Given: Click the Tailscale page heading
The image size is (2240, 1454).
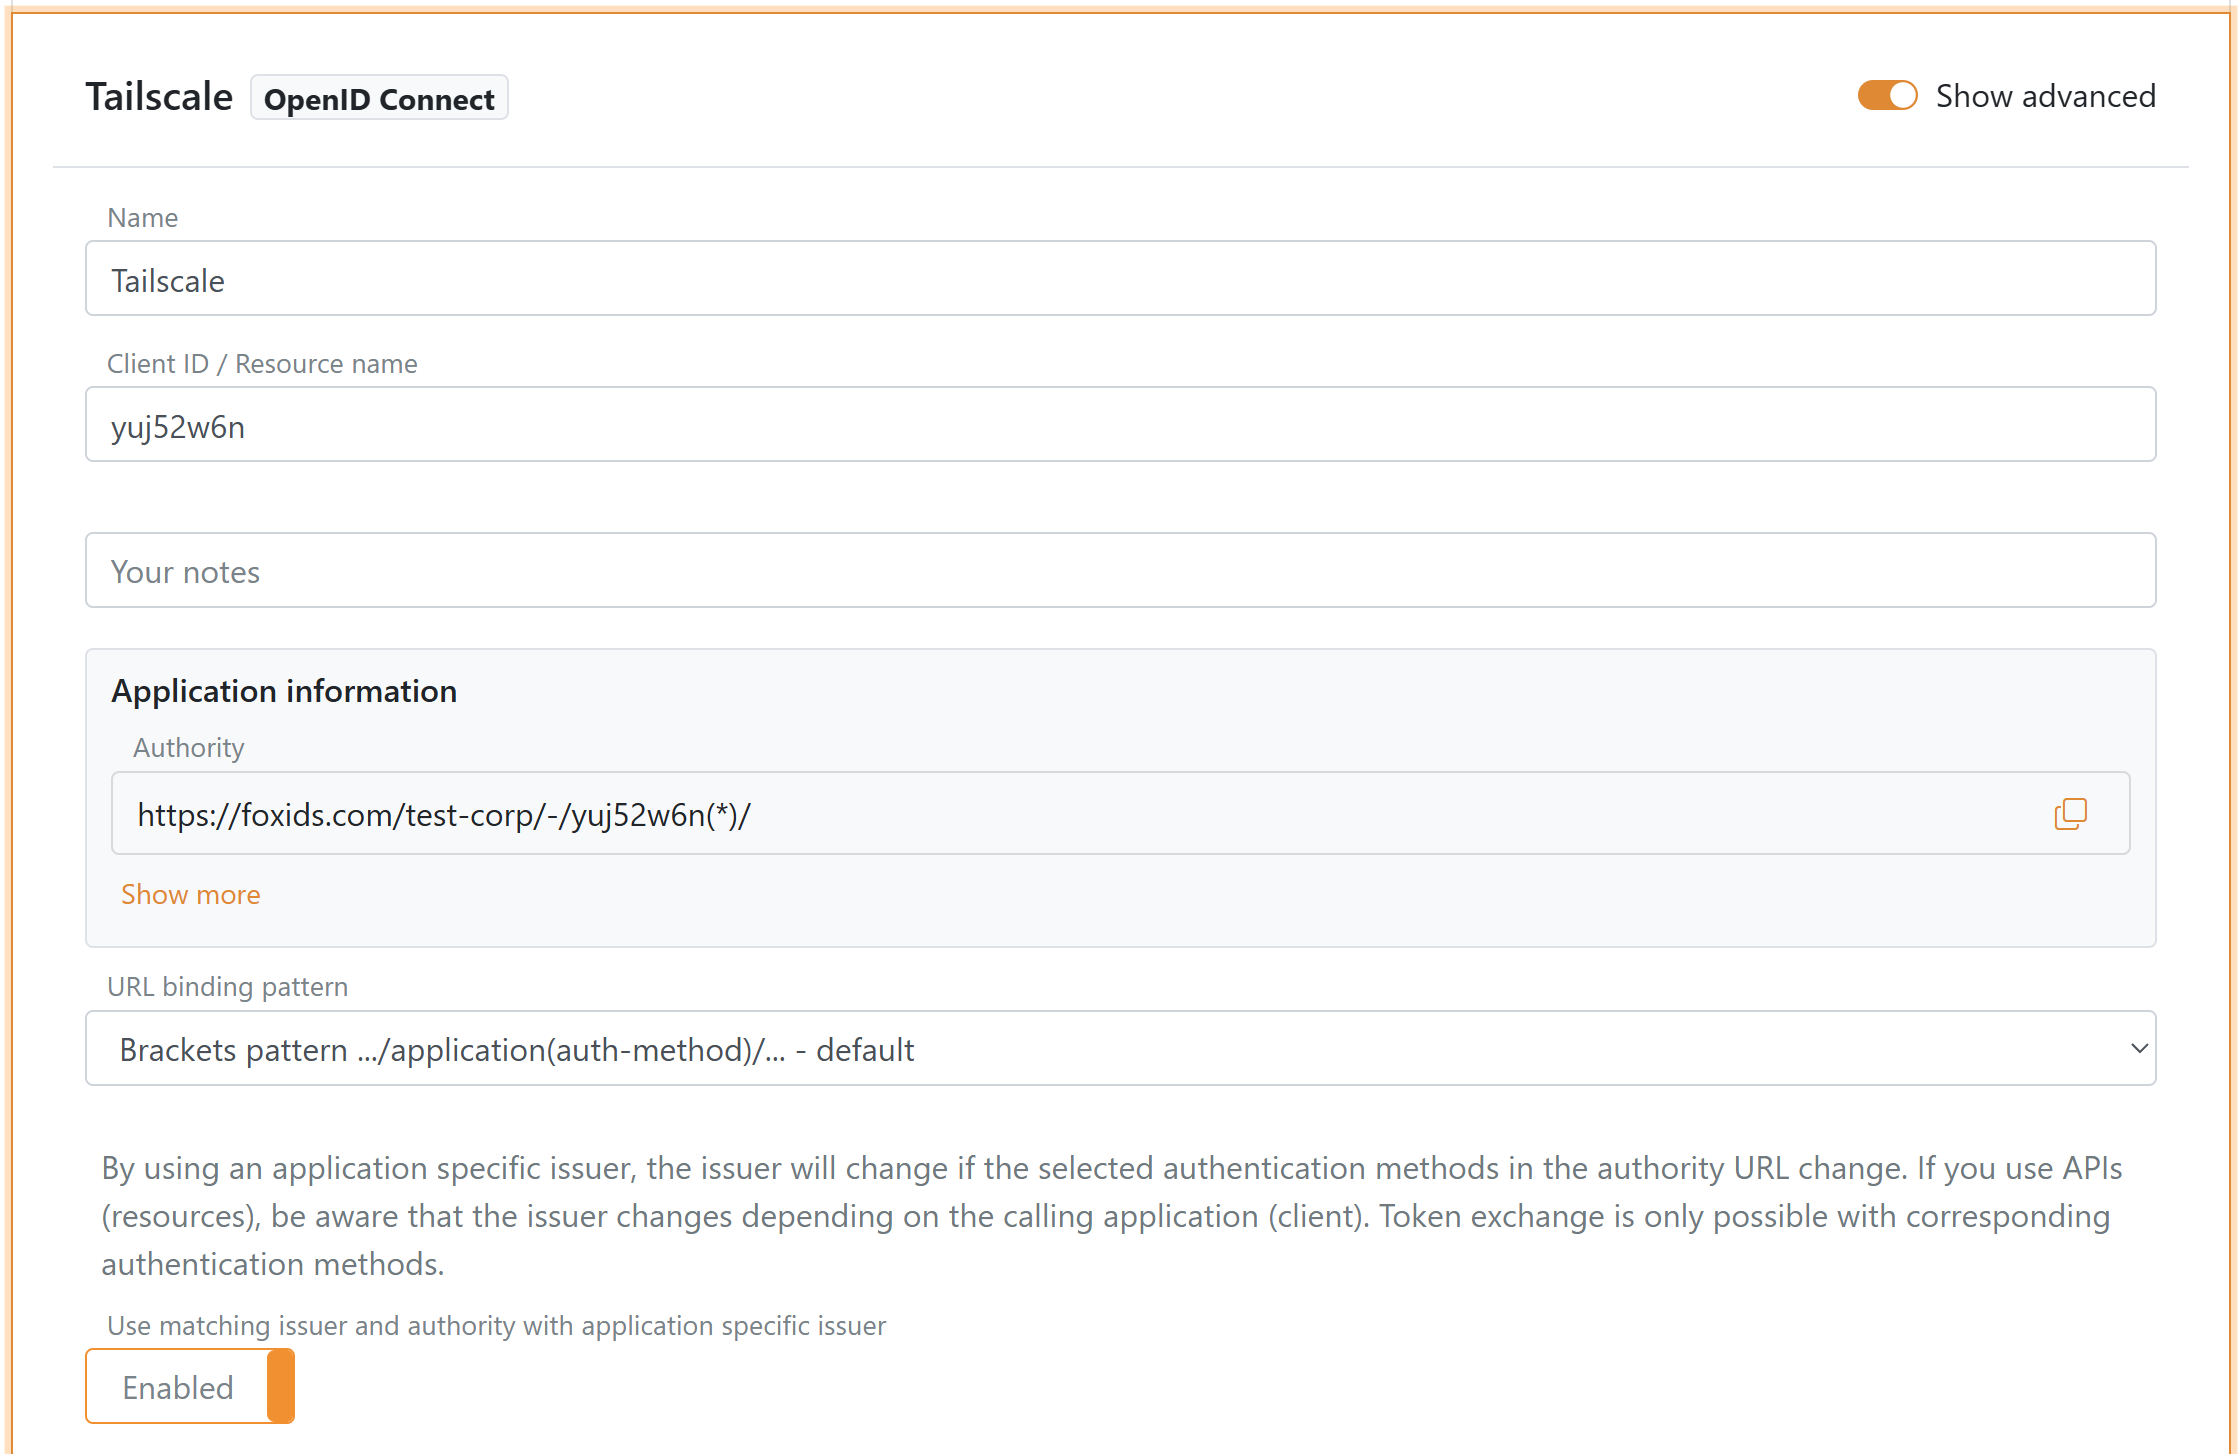Looking at the screenshot, I should click(158, 96).
